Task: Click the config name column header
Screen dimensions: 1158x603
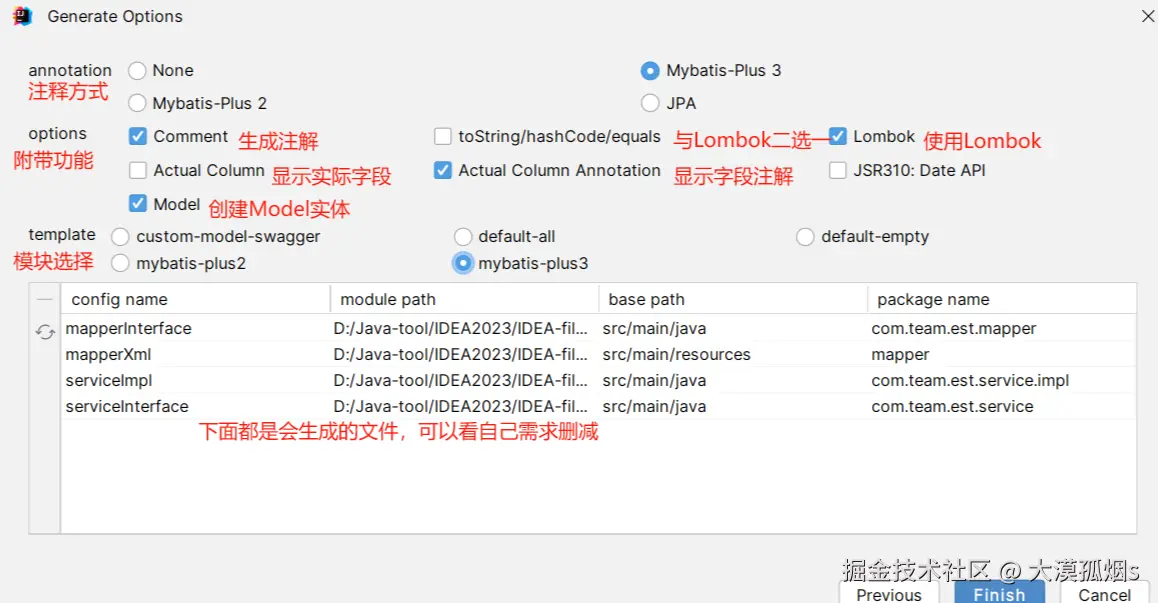Action: pos(196,299)
